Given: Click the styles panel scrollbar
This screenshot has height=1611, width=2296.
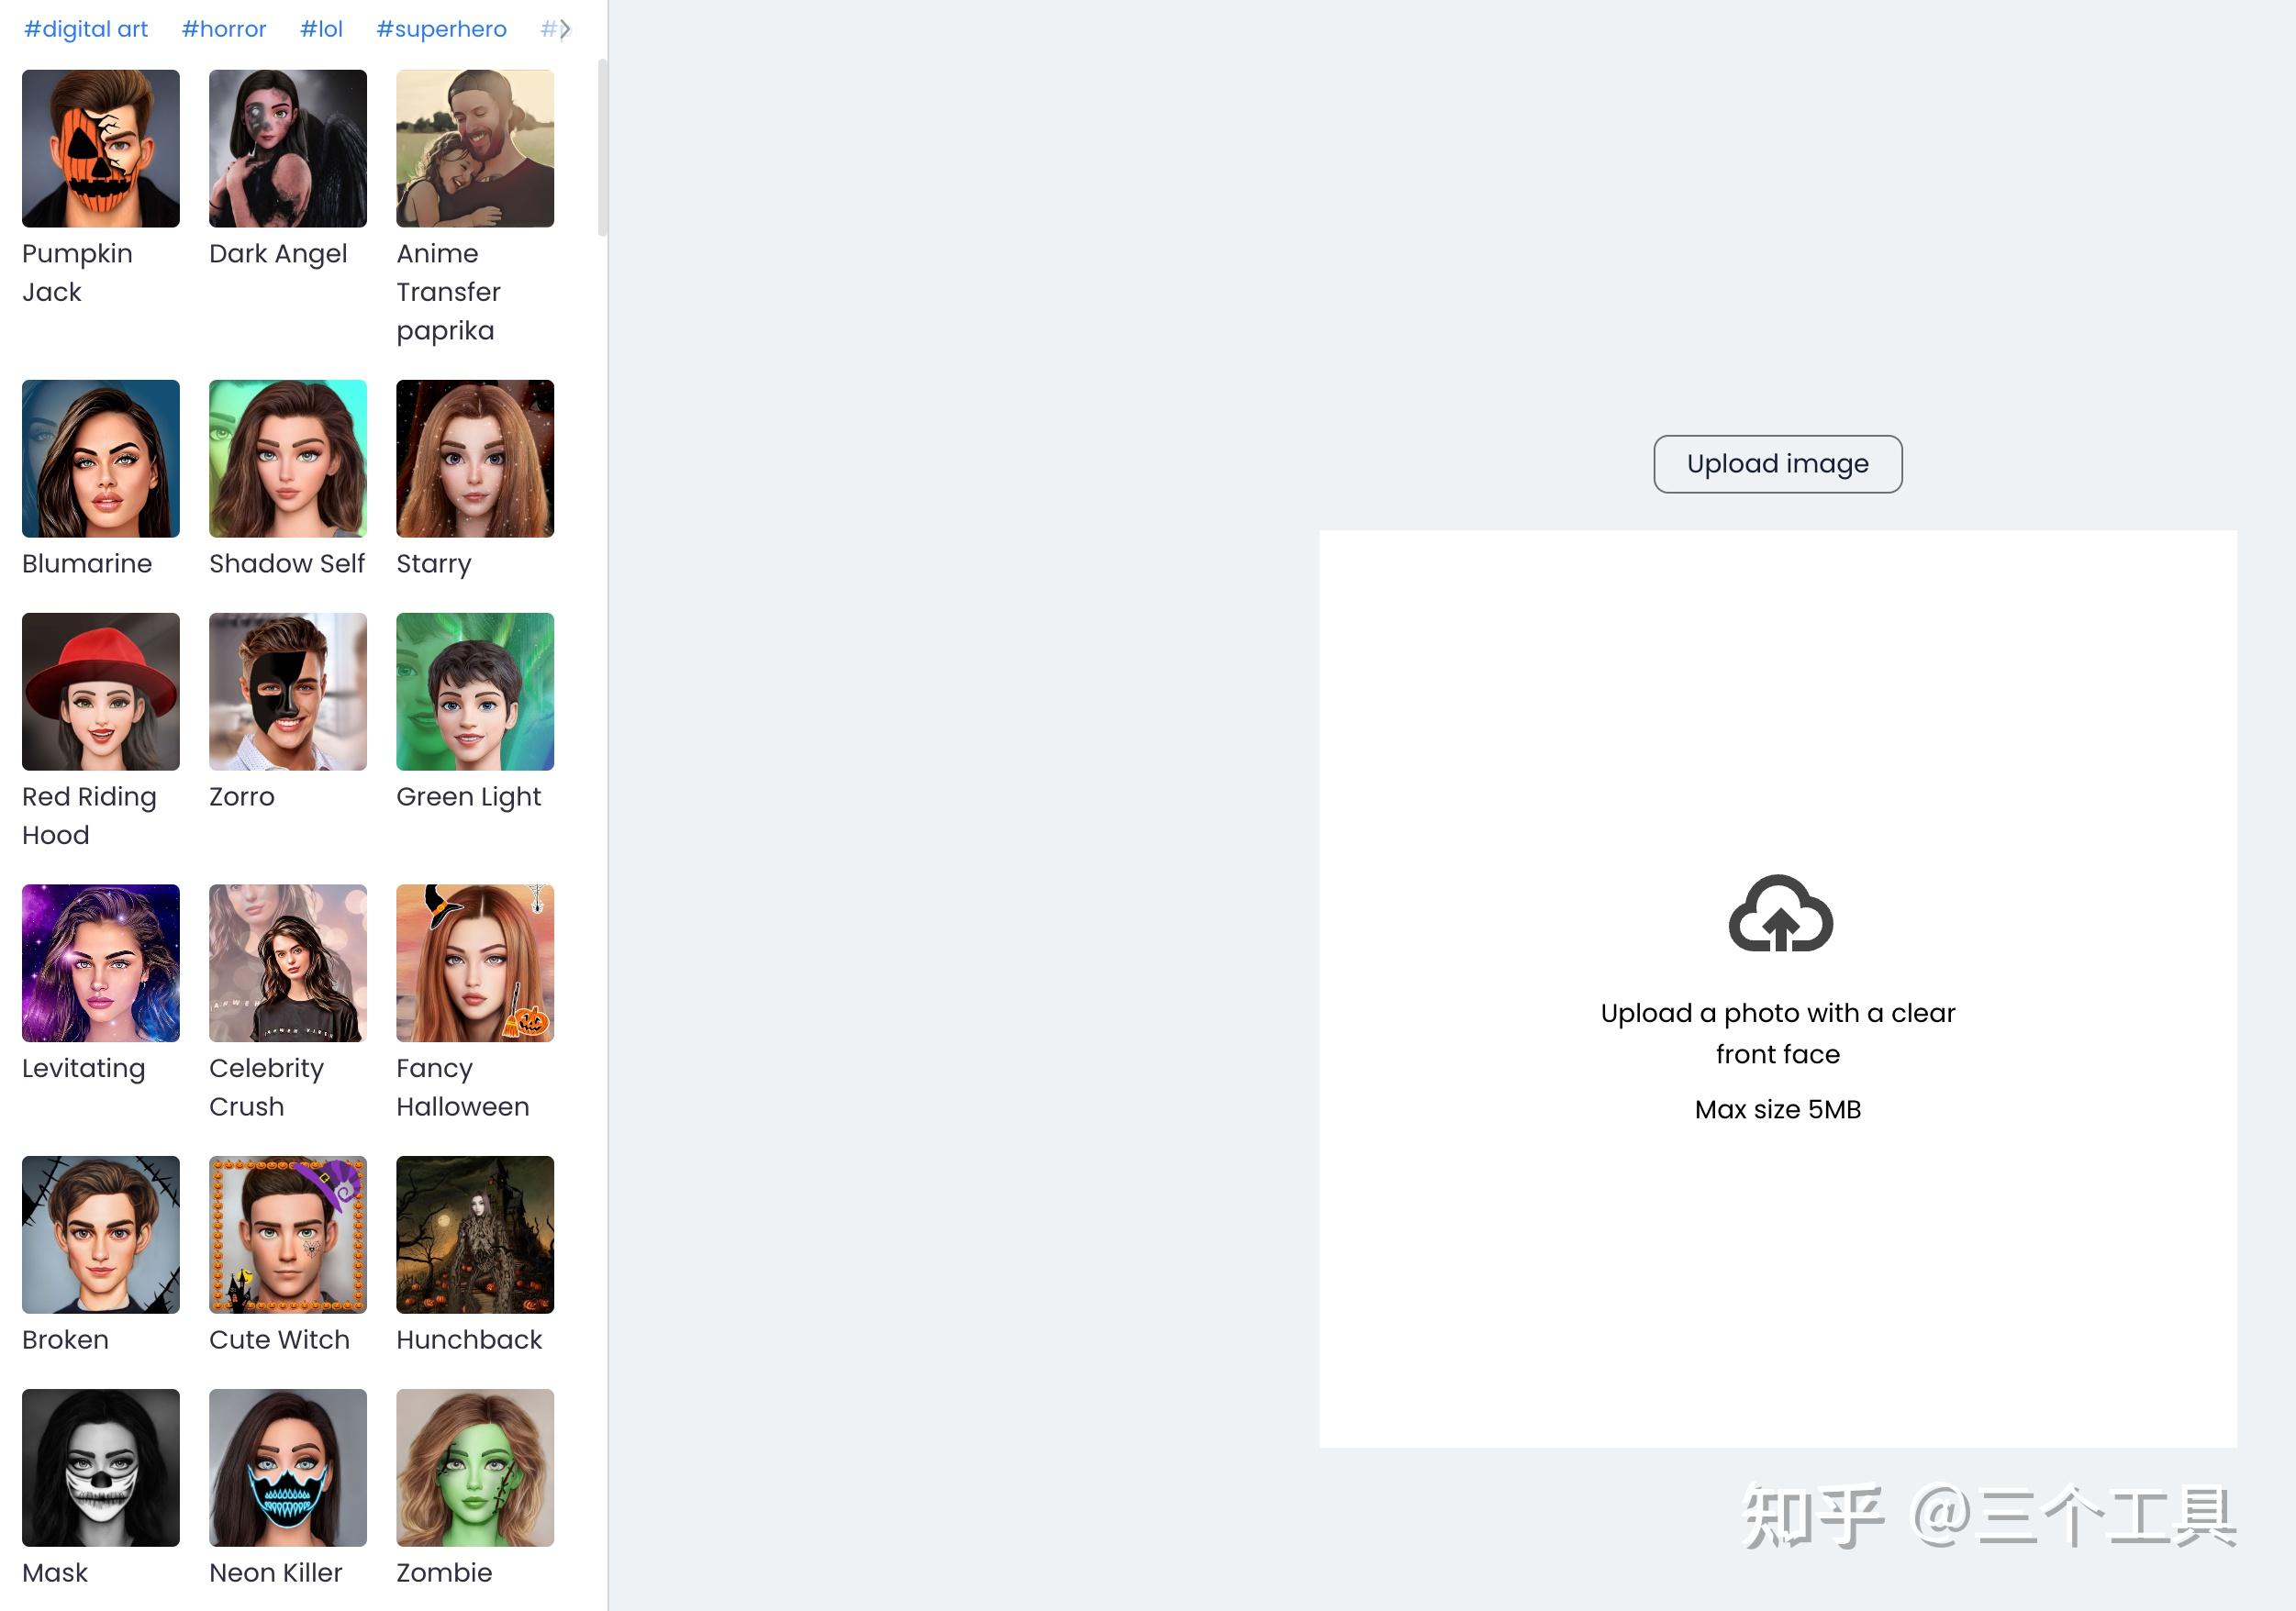Looking at the screenshot, I should [x=602, y=148].
